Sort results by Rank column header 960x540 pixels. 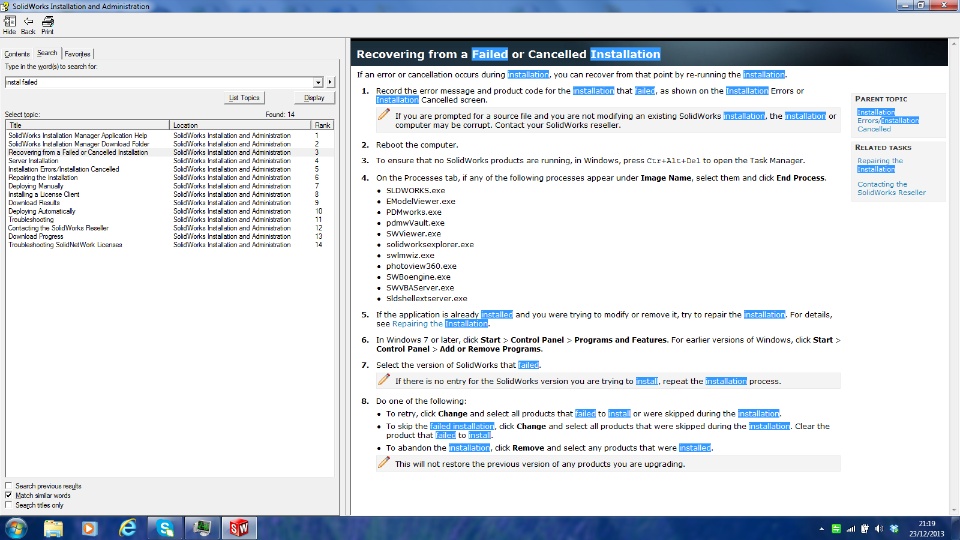322,125
